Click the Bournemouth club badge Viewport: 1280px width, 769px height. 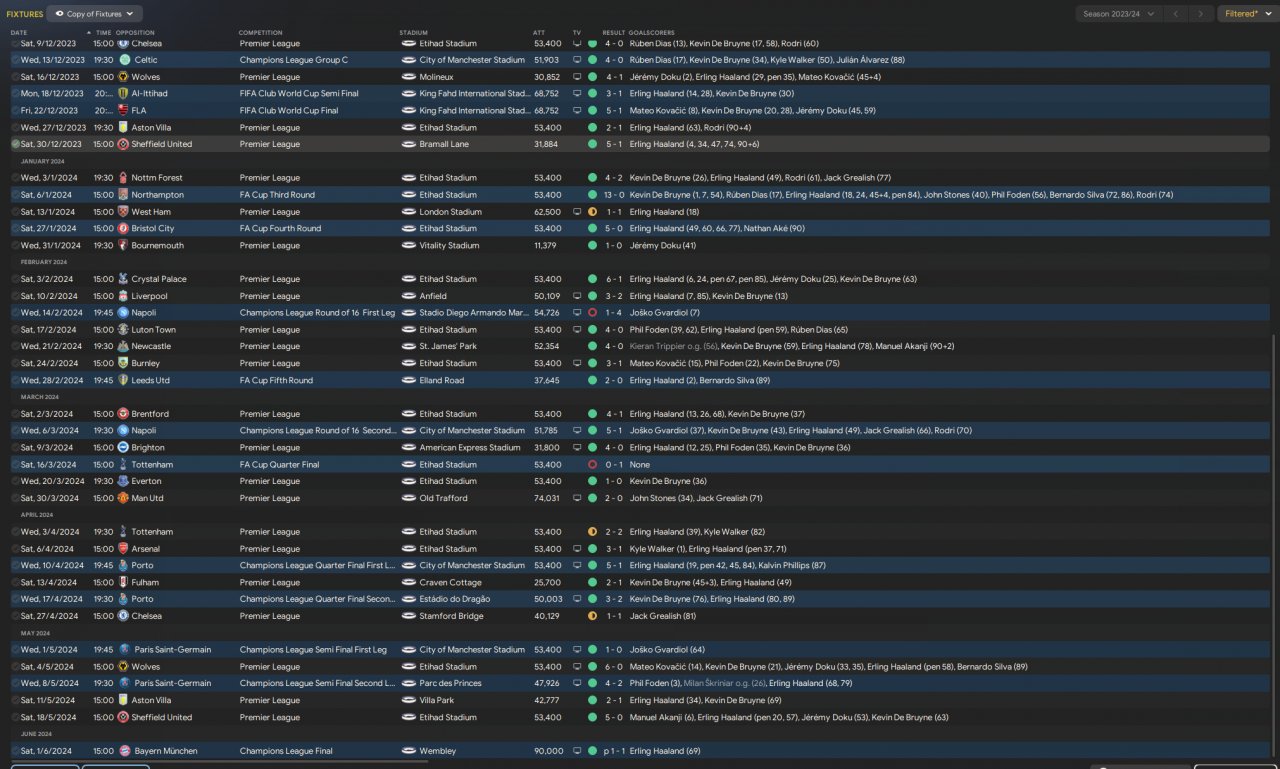[124, 246]
